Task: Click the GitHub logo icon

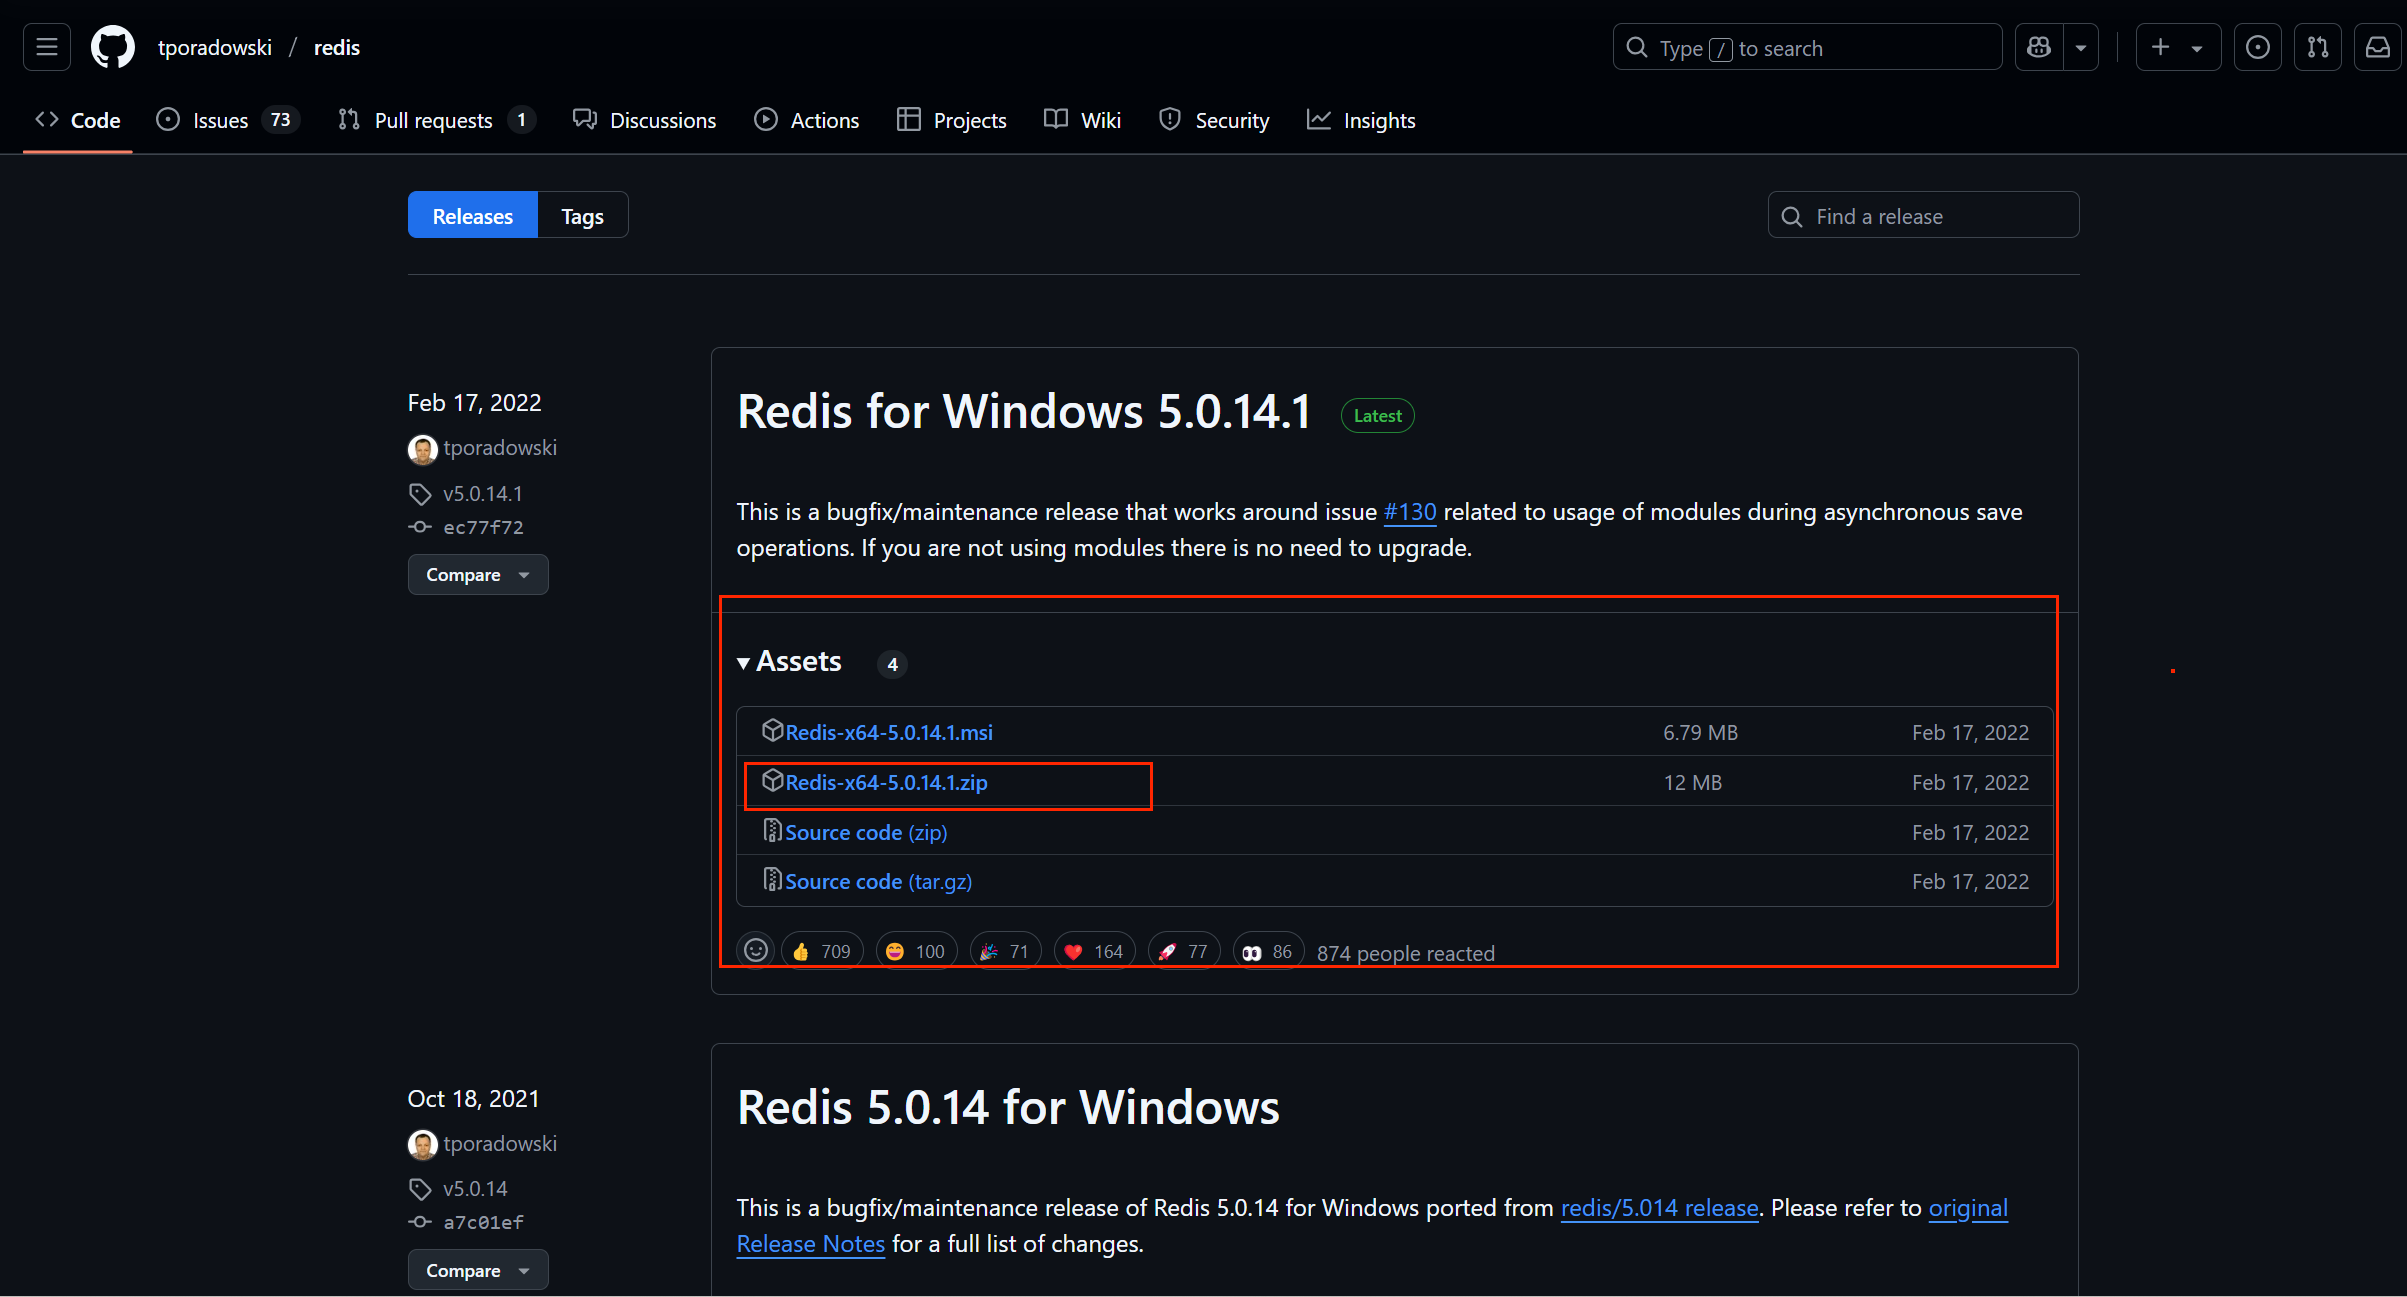Action: [113, 47]
